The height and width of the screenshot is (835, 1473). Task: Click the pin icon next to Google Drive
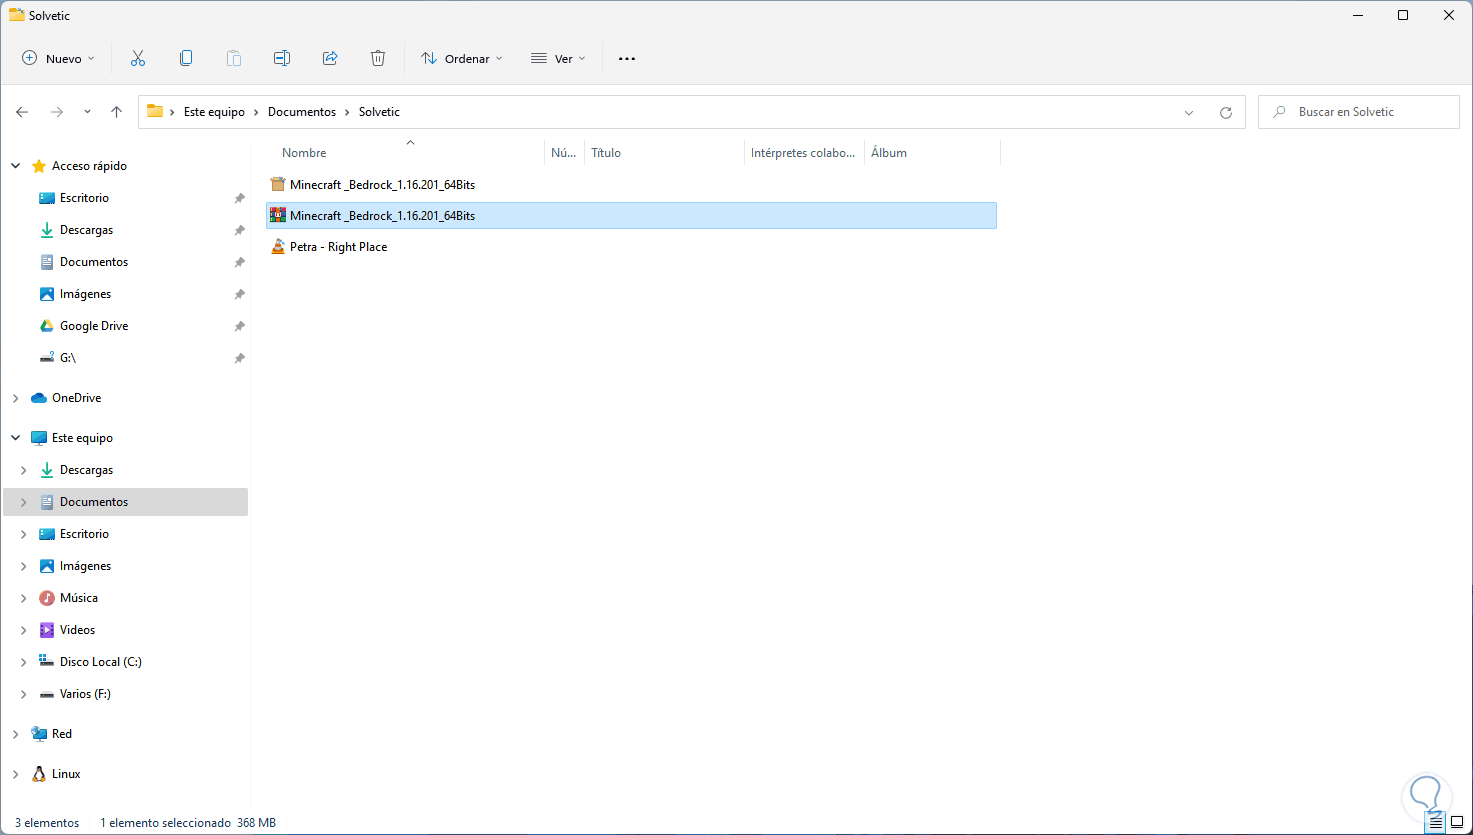click(240, 326)
